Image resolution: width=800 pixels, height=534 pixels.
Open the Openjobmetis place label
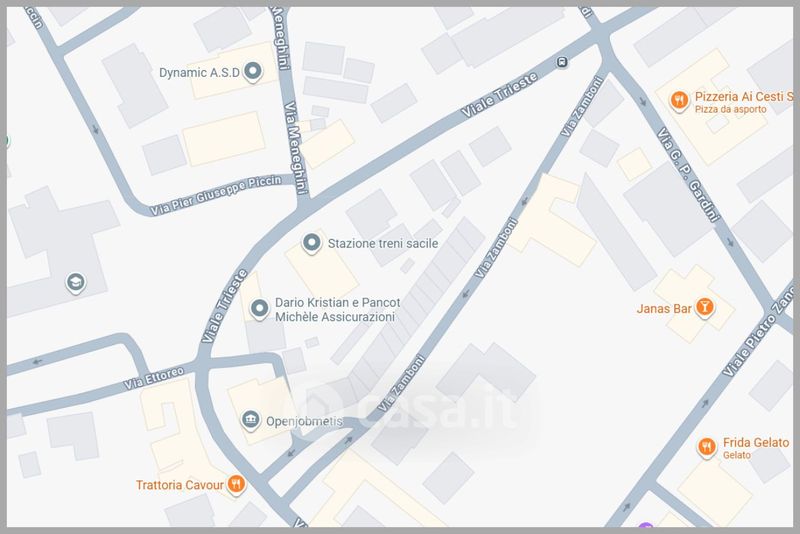[x=304, y=421]
